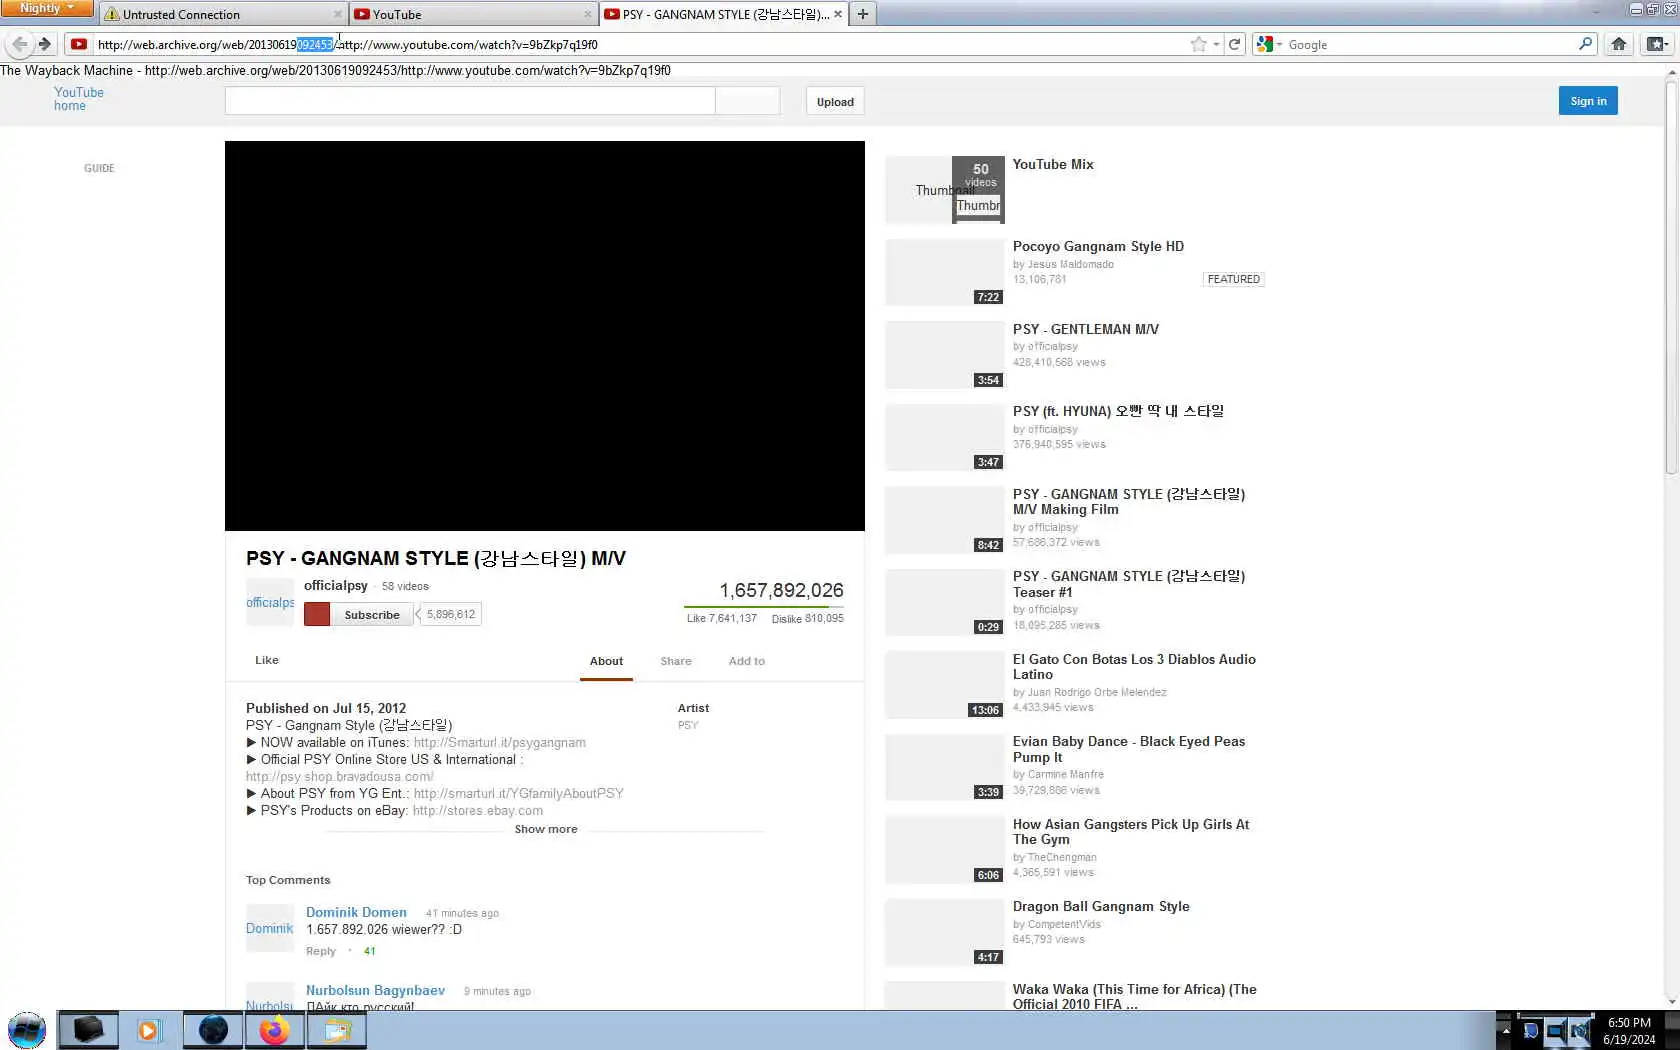Viewport: 1680px width, 1050px height.
Task: Open the Share tab under the video
Action: (676, 661)
